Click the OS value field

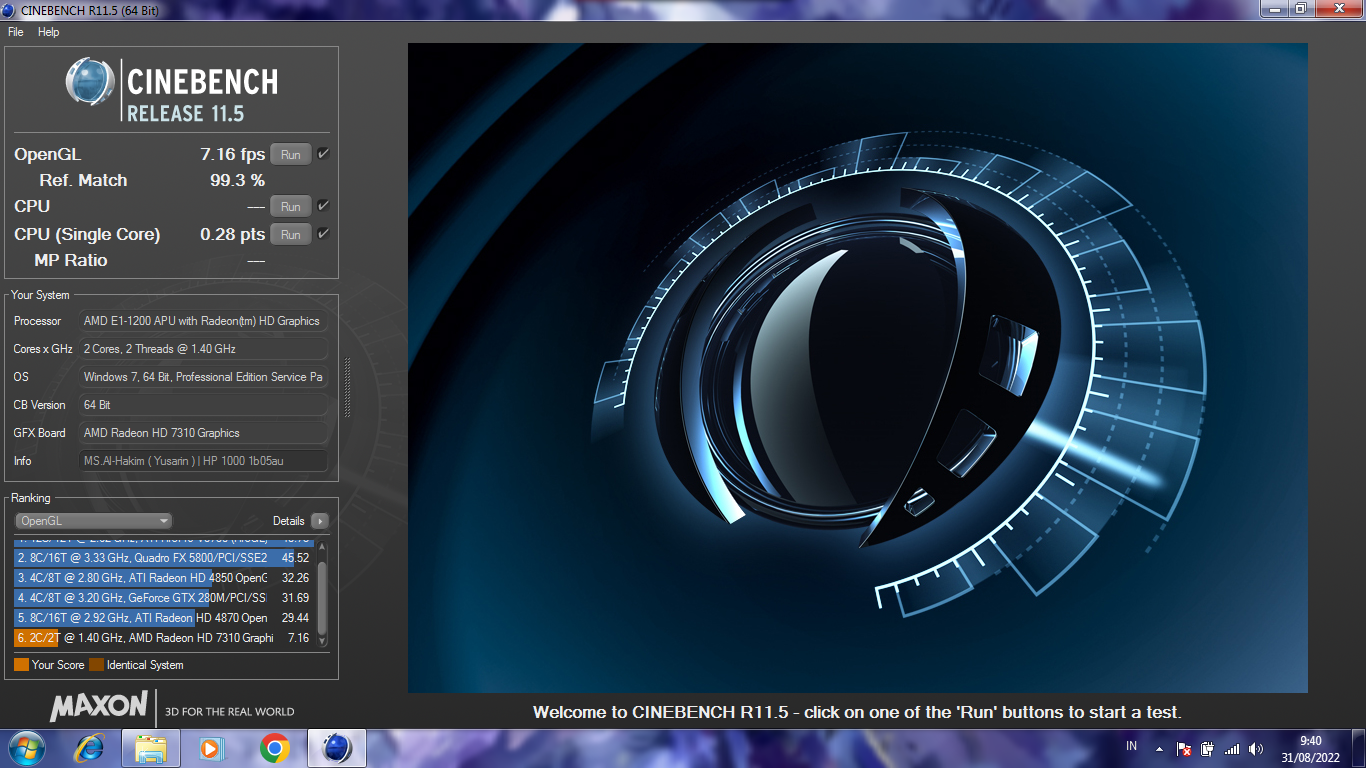click(x=203, y=377)
